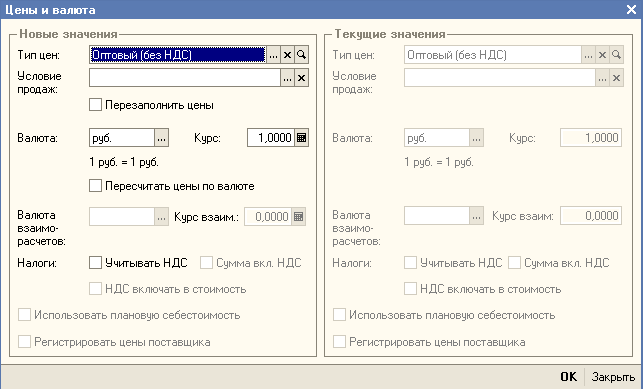Clear the sales condition field with its X icon

tap(301, 78)
